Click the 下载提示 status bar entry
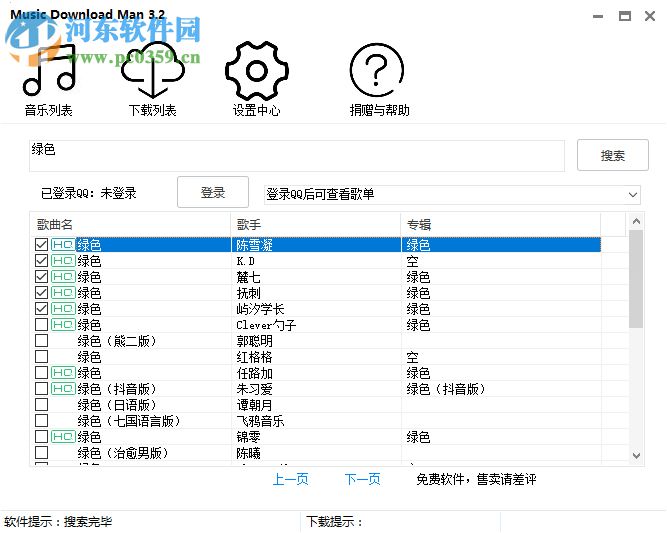 pos(334,522)
